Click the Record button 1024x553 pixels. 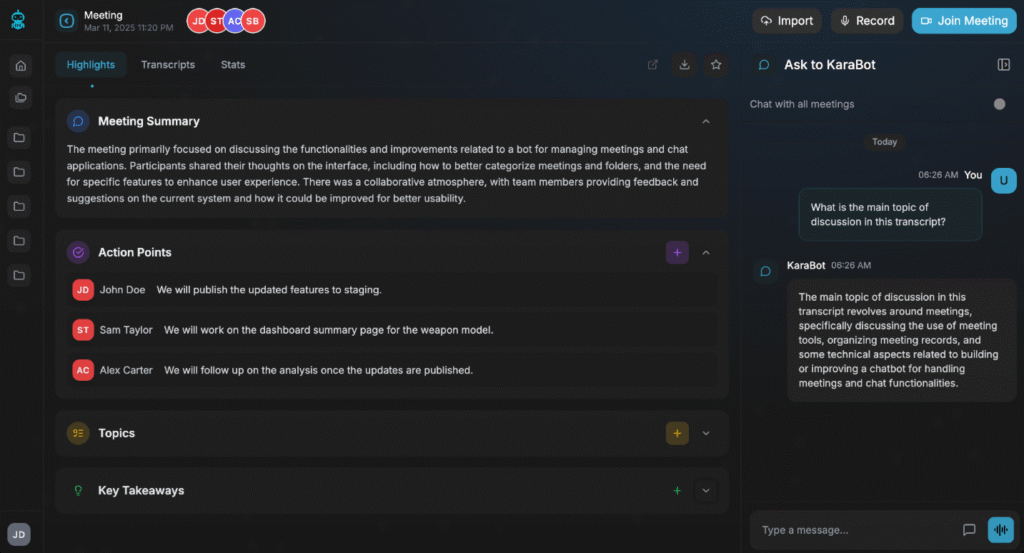tap(866, 21)
